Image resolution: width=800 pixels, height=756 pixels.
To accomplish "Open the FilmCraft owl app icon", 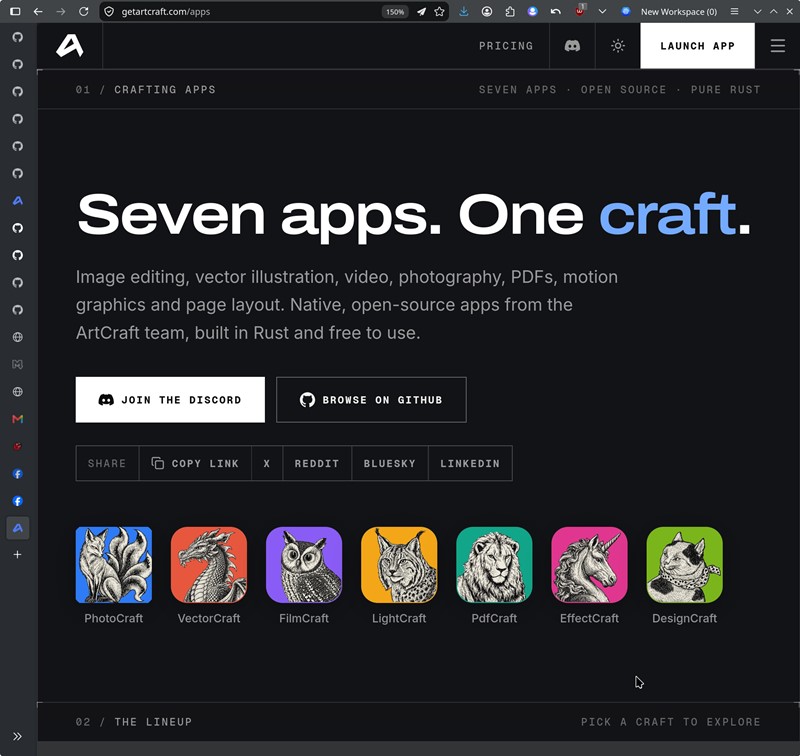I will click(x=304, y=565).
